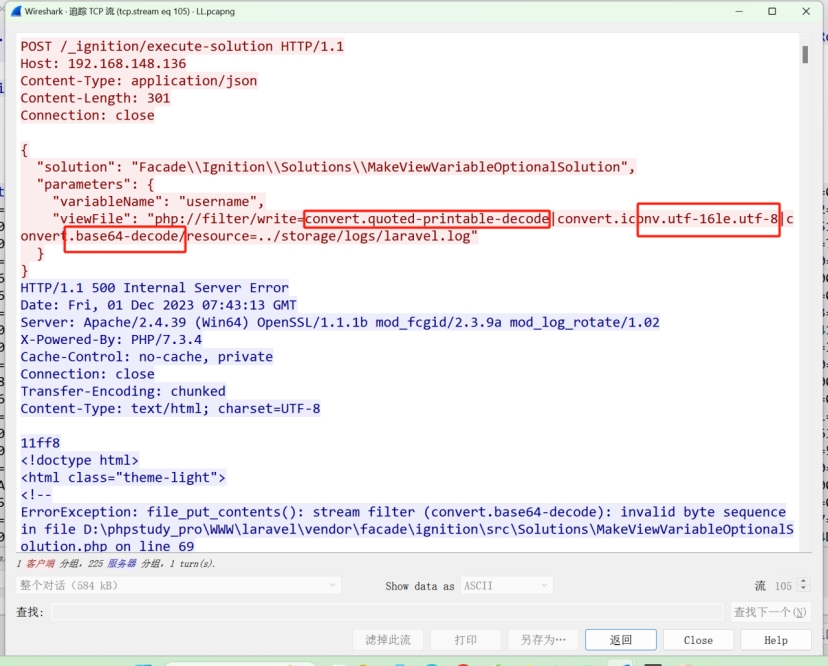Image resolution: width=828 pixels, height=666 pixels.
Task: Click the "Transfer-Encoding: chunked" header line
Action: click(123, 391)
